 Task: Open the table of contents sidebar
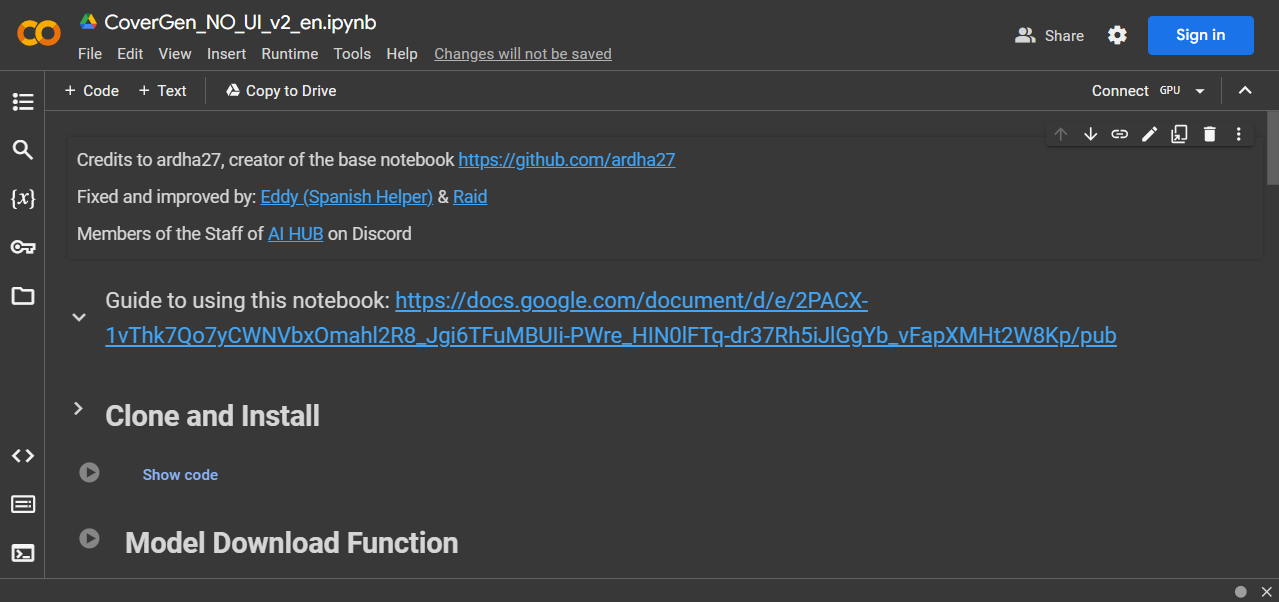click(x=22, y=102)
